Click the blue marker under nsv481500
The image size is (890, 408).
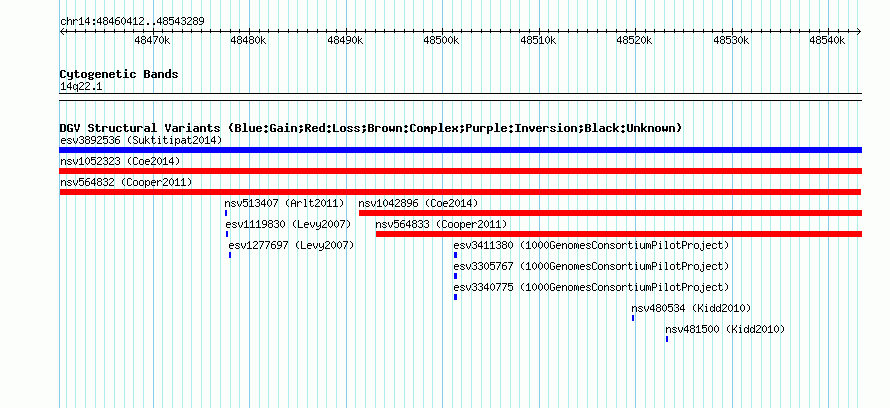[667, 339]
